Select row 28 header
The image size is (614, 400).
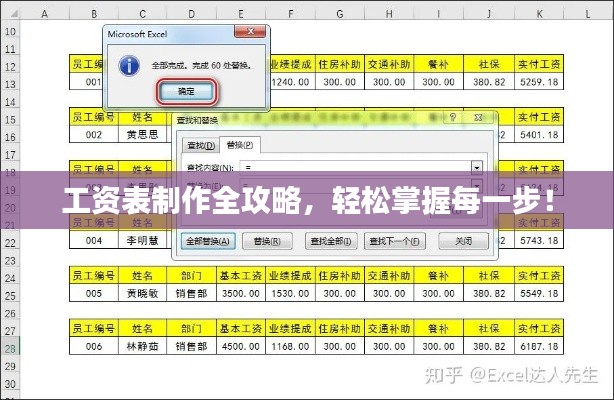click(x=10, y=347)
